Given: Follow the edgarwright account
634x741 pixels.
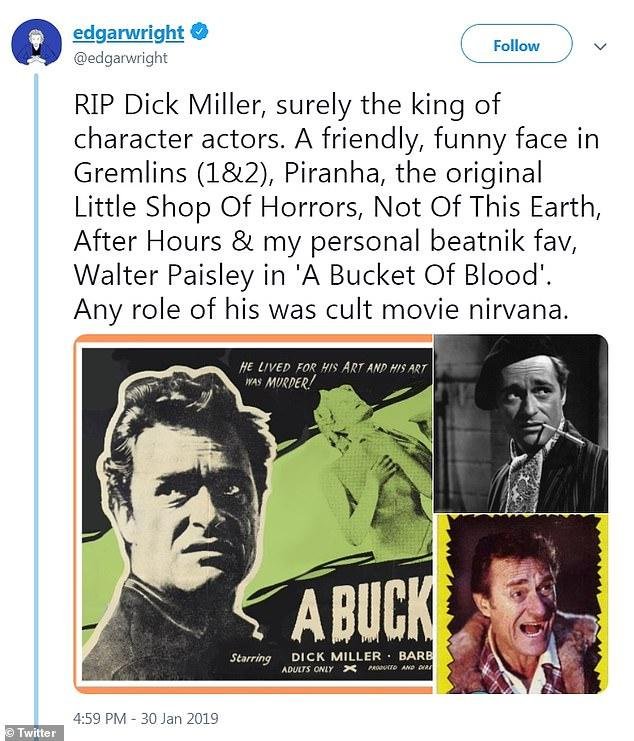Looking at the screenshot, I should 516,44.
